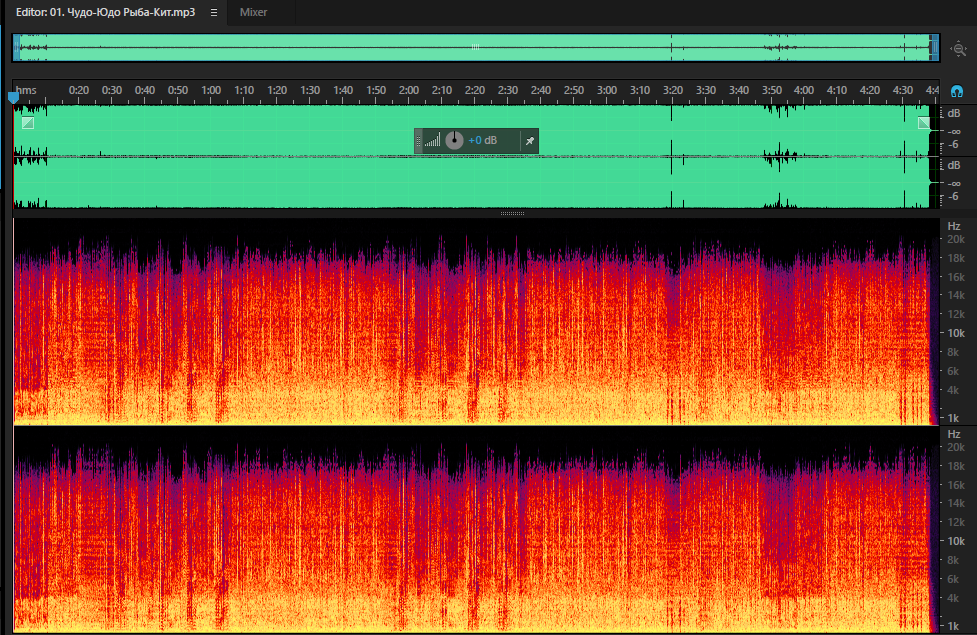Click the blue playhead marker at the ruler start

click(x=13, y=98)
